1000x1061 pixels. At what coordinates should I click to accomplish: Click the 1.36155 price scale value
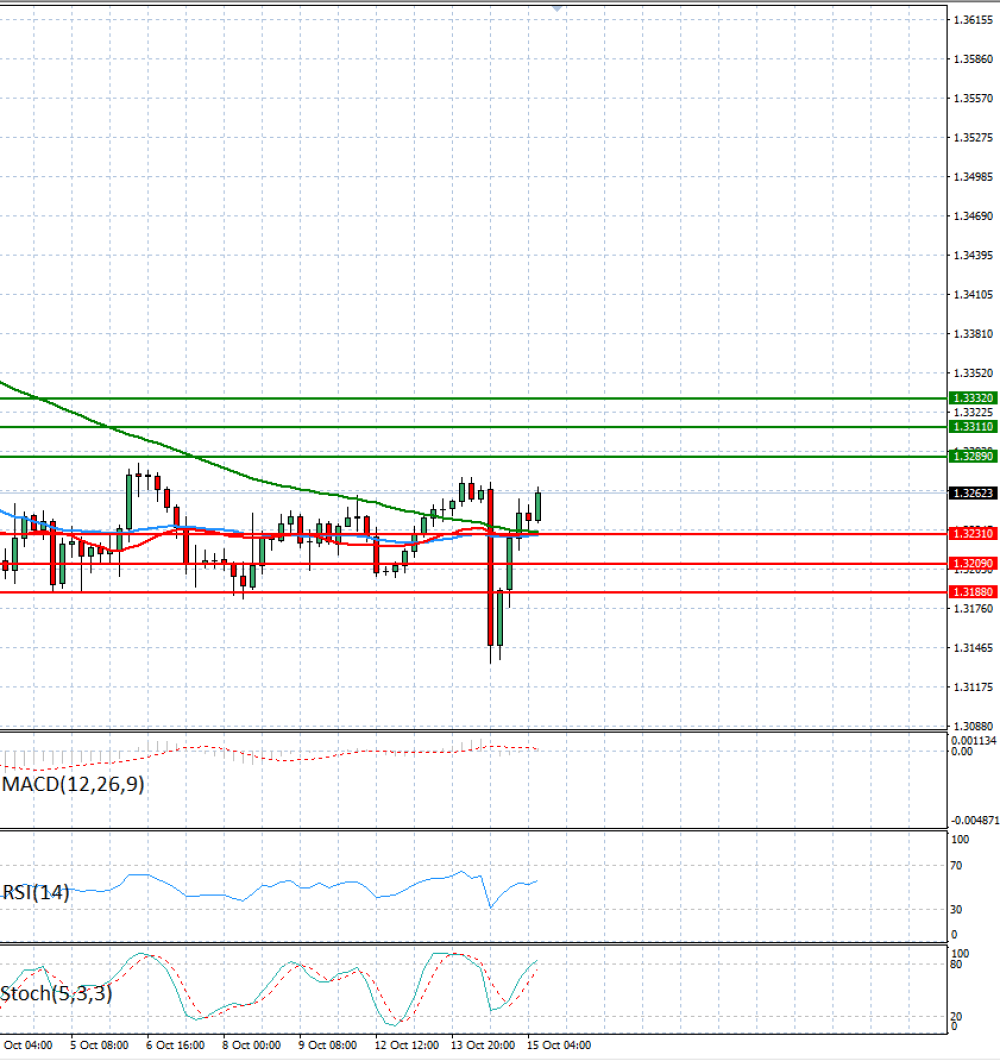(973, 20)
